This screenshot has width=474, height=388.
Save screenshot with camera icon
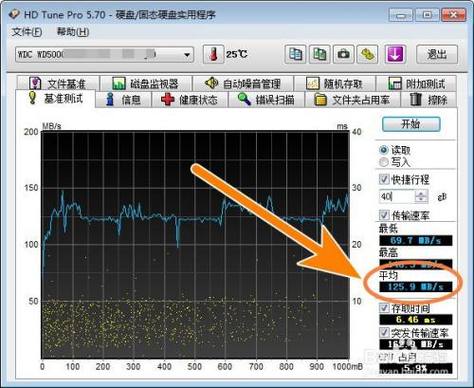coord(344,54)
